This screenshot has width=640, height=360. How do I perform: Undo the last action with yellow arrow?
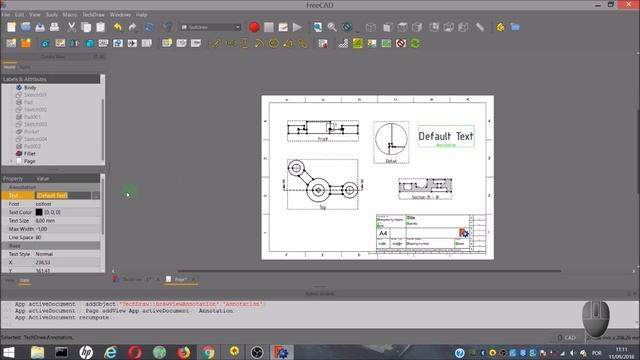[118, 27]
